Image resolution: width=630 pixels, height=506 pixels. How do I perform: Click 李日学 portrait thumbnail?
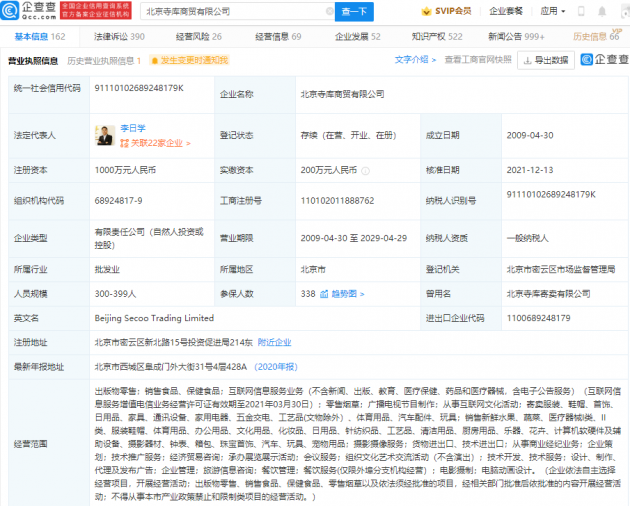(x=105, y=135)
